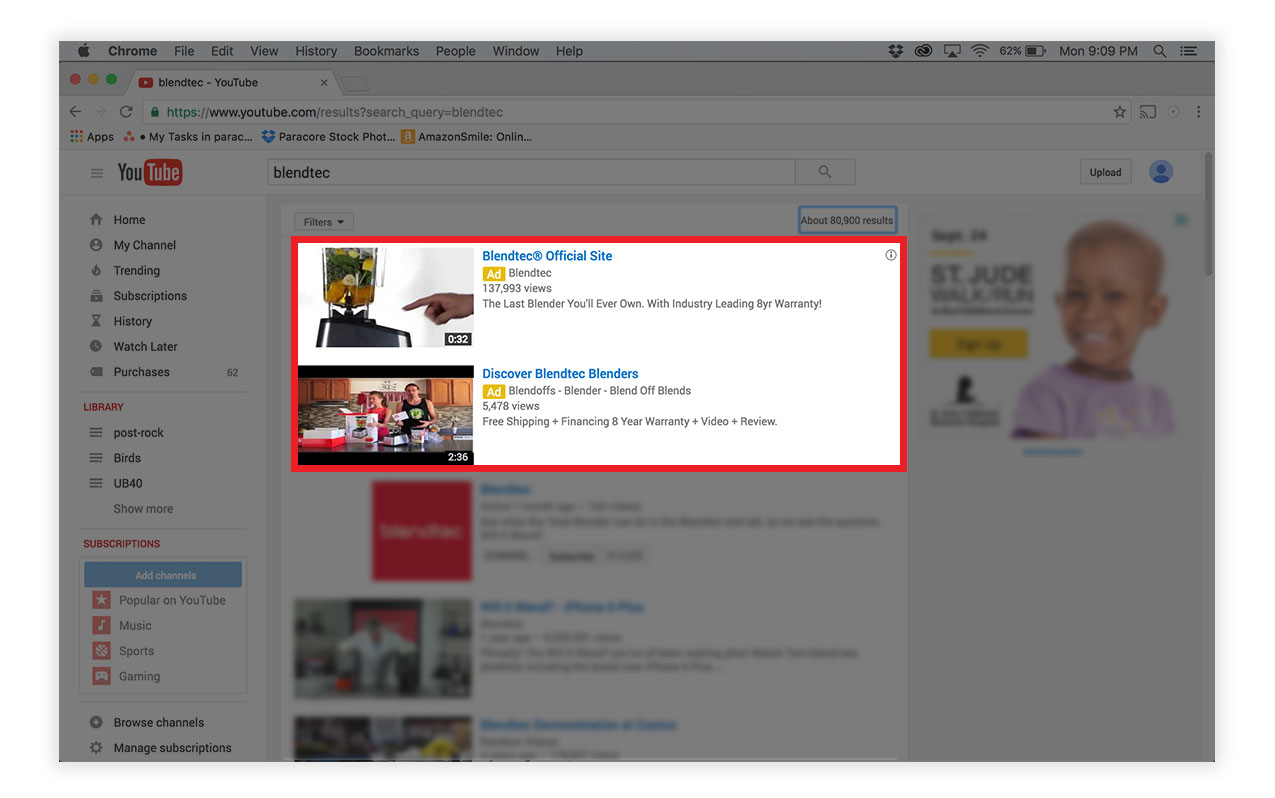
Task: Click Add channels button
Action: pos(163,575)
